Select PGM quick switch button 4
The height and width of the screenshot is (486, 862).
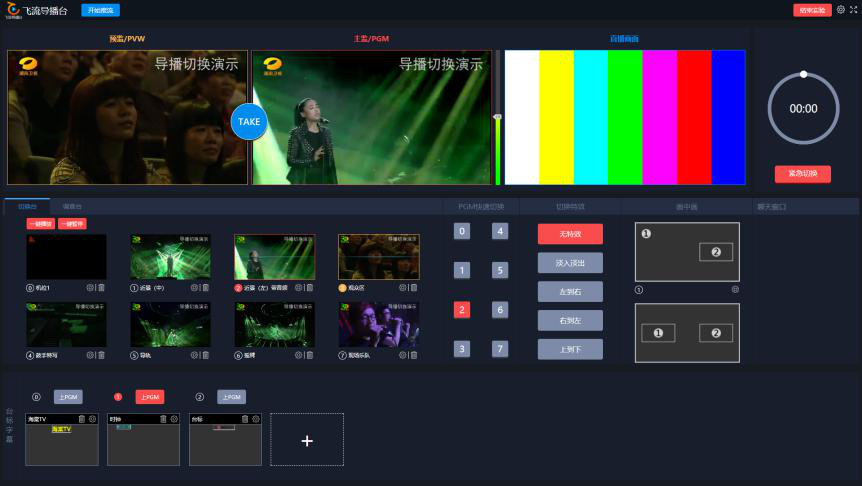500,231
